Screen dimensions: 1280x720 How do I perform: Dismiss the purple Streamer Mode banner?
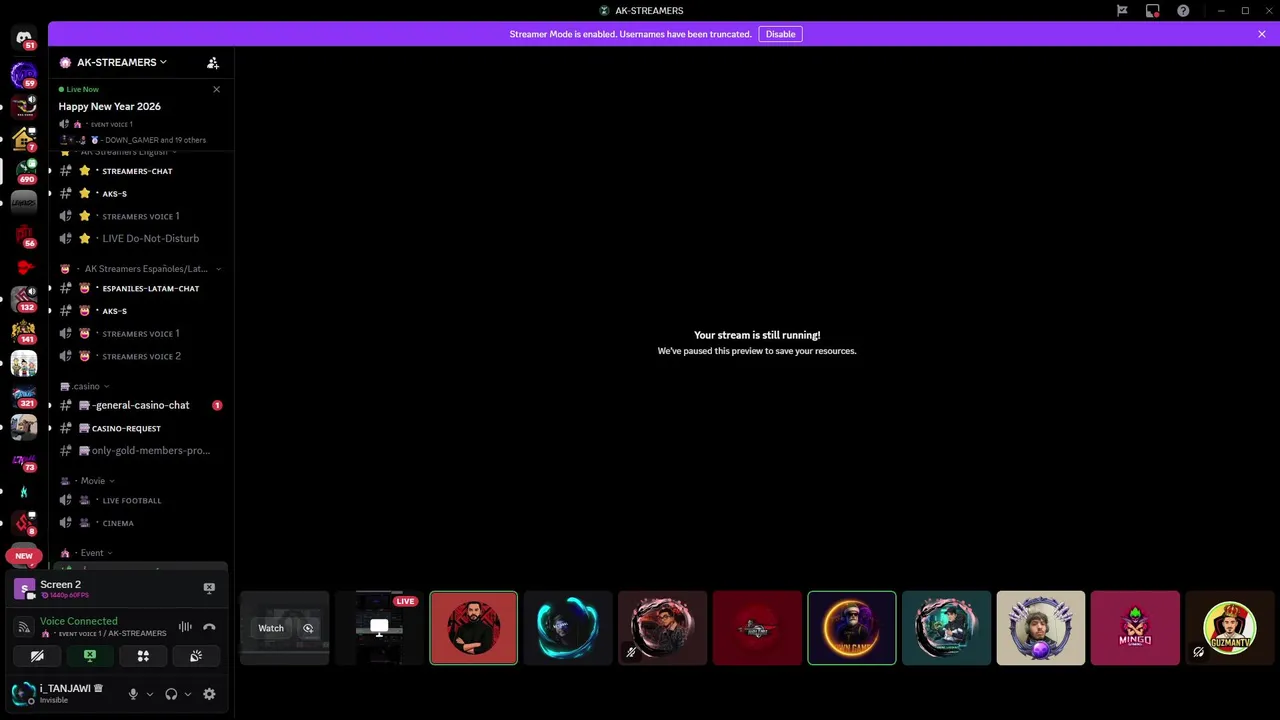[1262, 34]
